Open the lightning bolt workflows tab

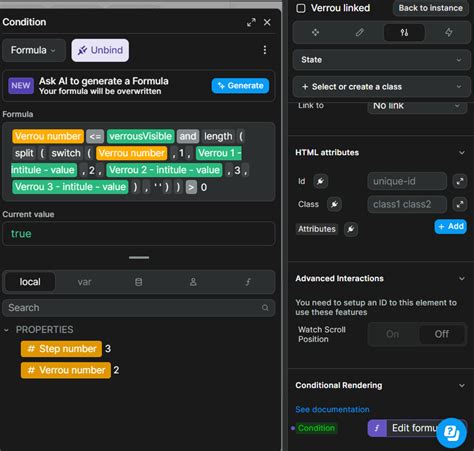coord(449,32)
